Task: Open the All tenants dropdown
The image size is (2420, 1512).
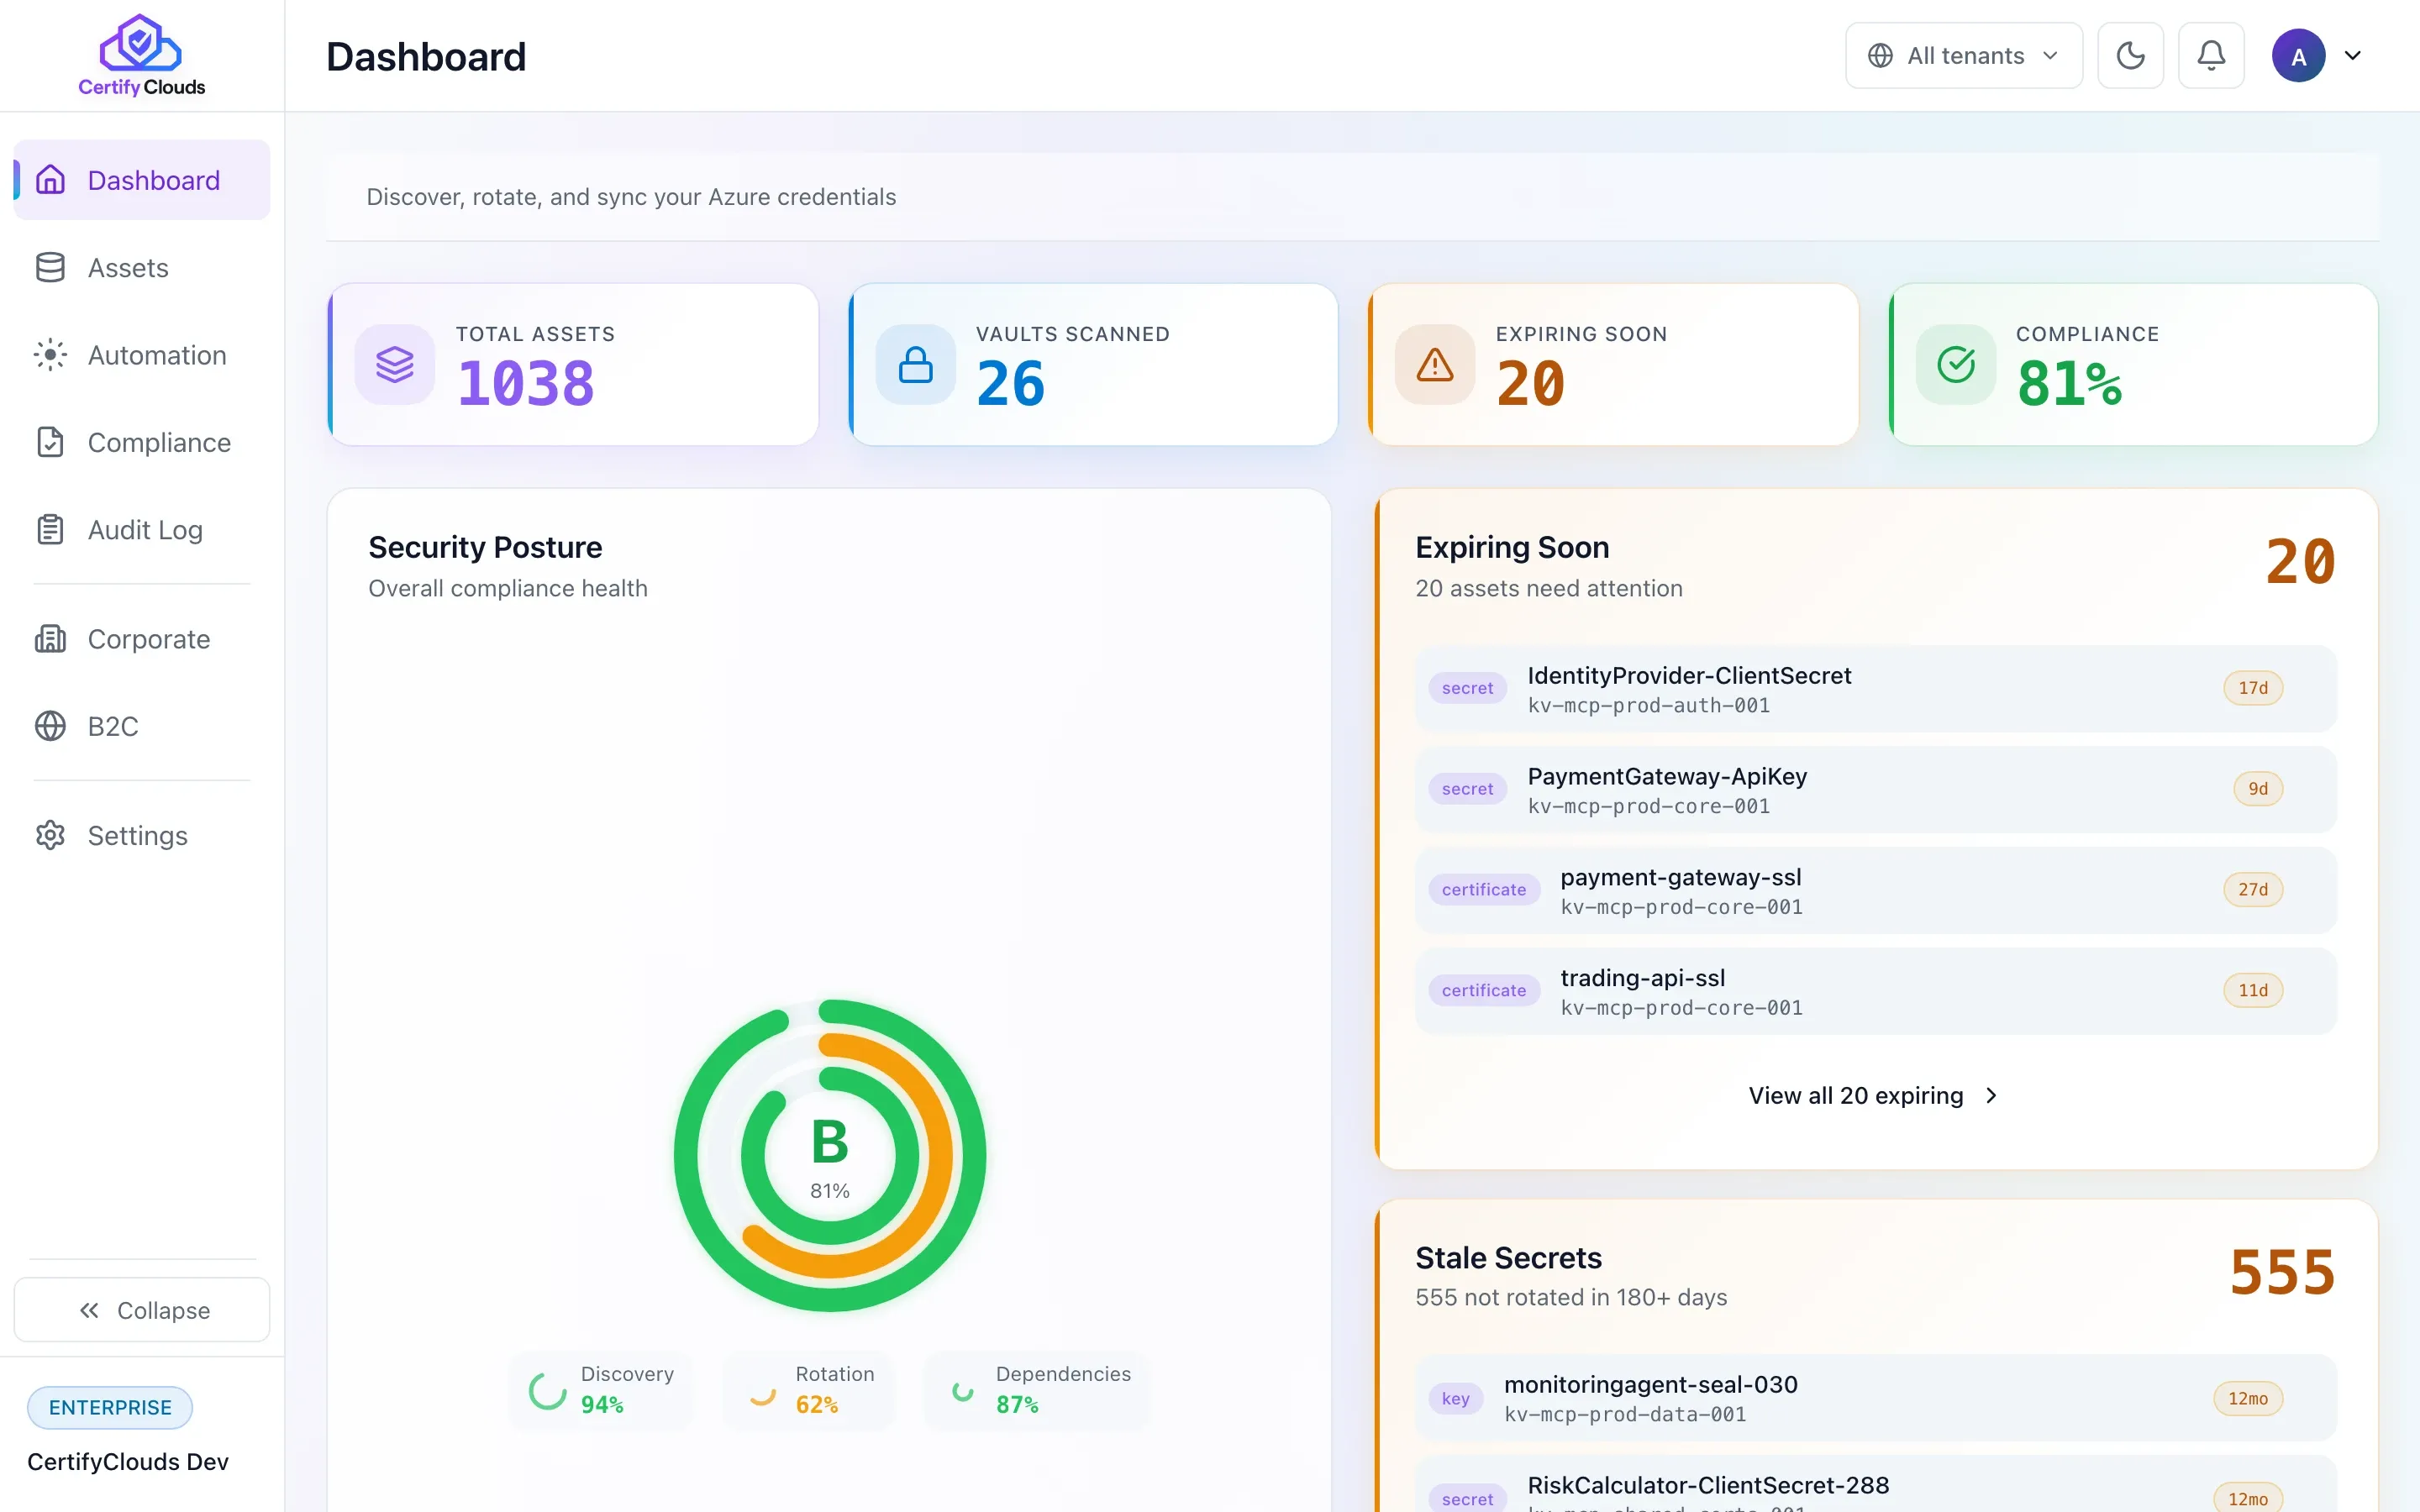Action: click(x=1964, y=56)
